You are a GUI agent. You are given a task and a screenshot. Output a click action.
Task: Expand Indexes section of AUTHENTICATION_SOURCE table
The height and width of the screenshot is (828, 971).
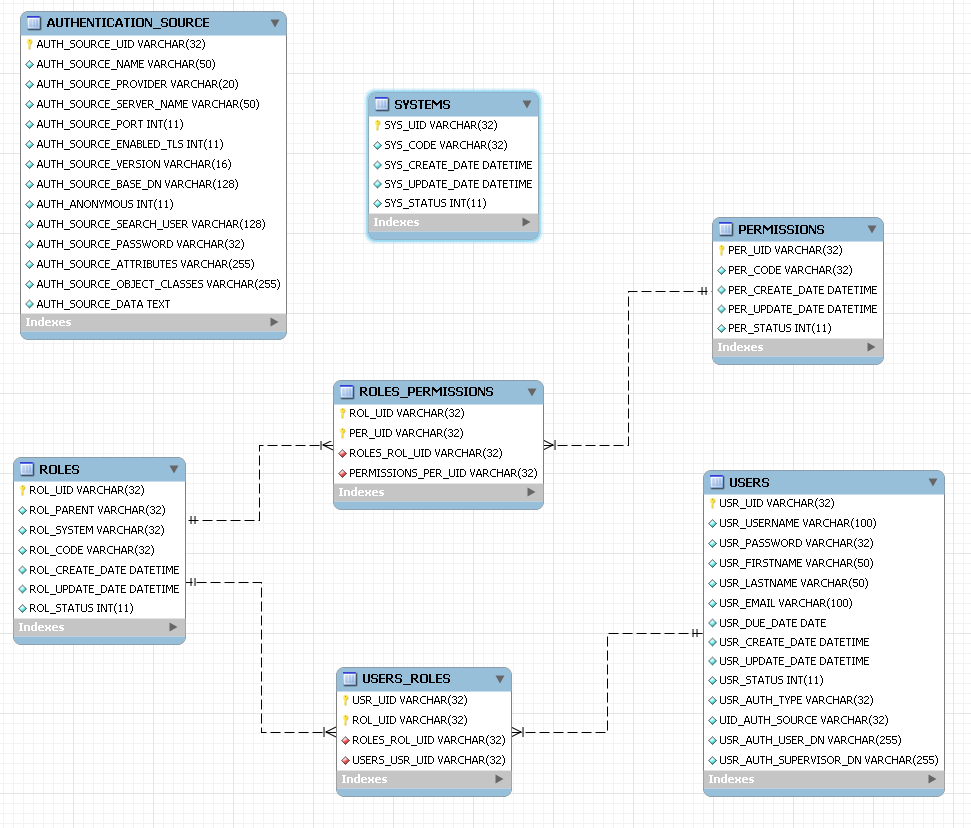pyautogui.click(x=274, y=322)
